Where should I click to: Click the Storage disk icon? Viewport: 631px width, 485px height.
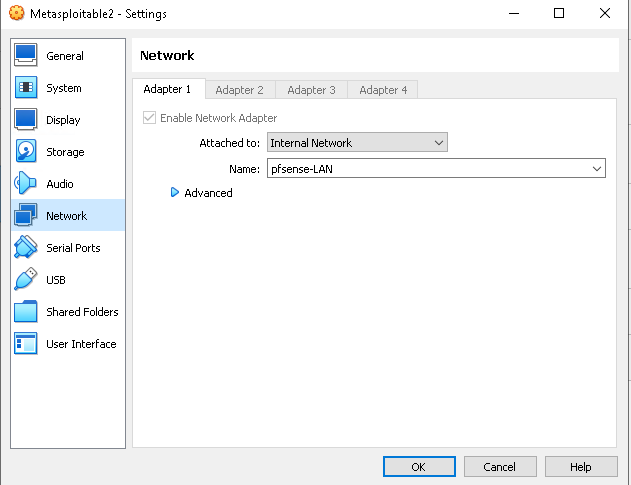(x=26, y=151)
